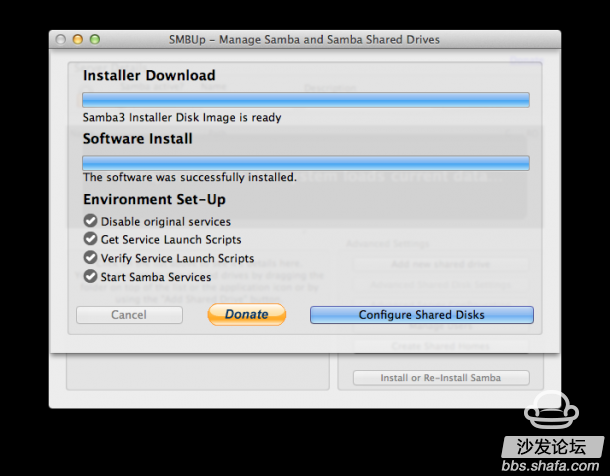
Task: Click the 'Get Service Launch Scripts' label
Action: coord(171,240)
